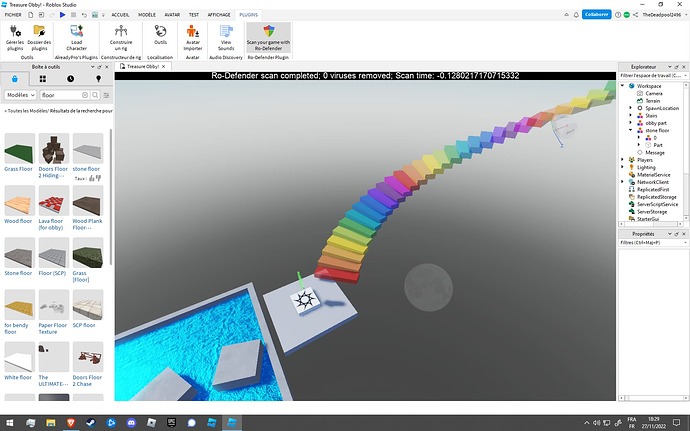Open the Creations lightbulb tab in toolbox
The height and width of the screenshot is (431, 690).
pyautogui.click(x=98, y=79)
